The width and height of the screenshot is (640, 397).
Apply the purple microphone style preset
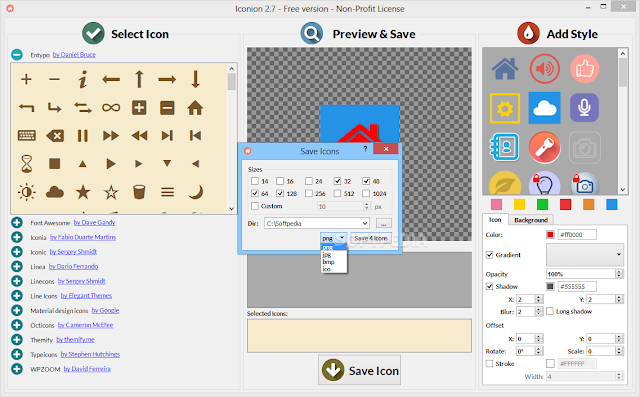(x=584, y=108)
